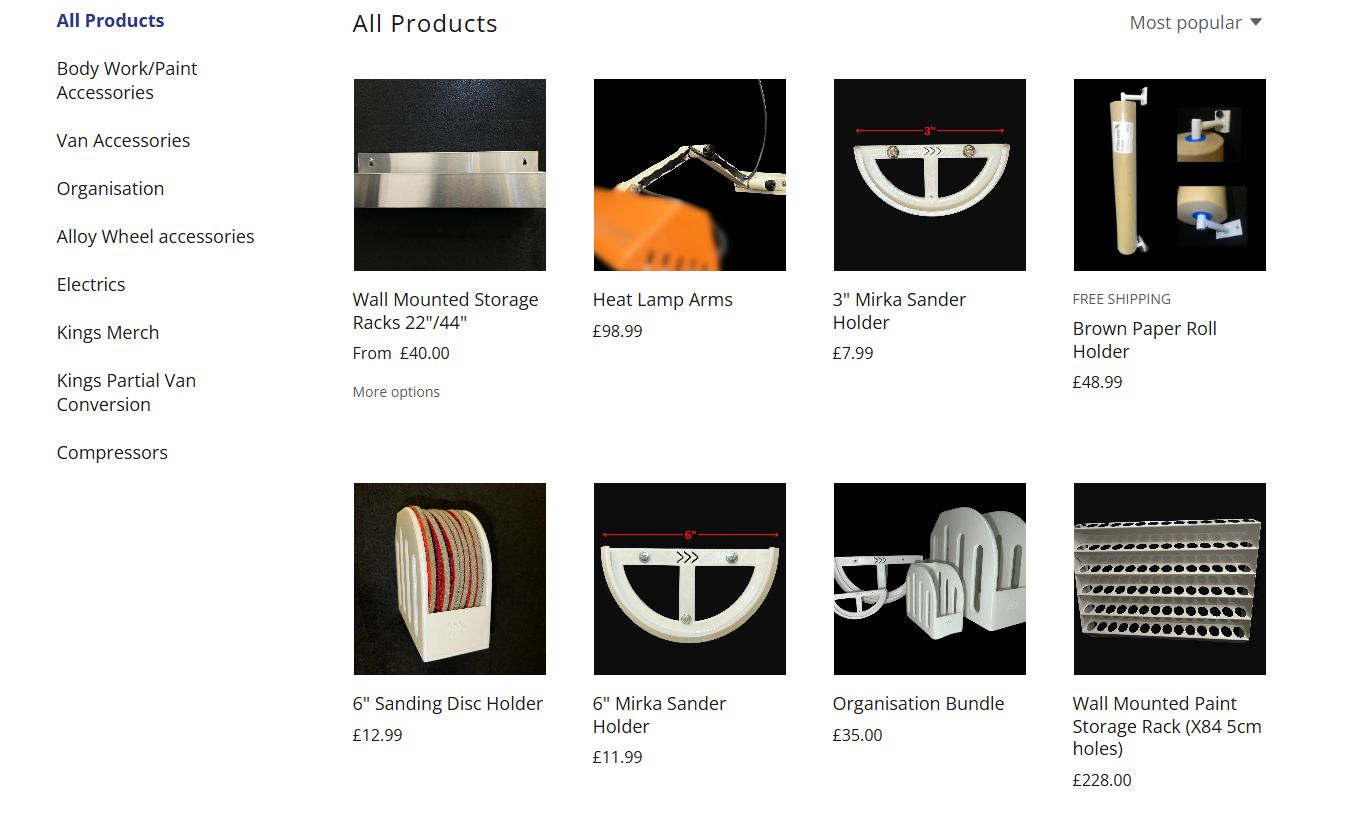Click the Wall Mounted Storage Racks product image
Screen dimensions: 1347x817
[x=450, y=175]
